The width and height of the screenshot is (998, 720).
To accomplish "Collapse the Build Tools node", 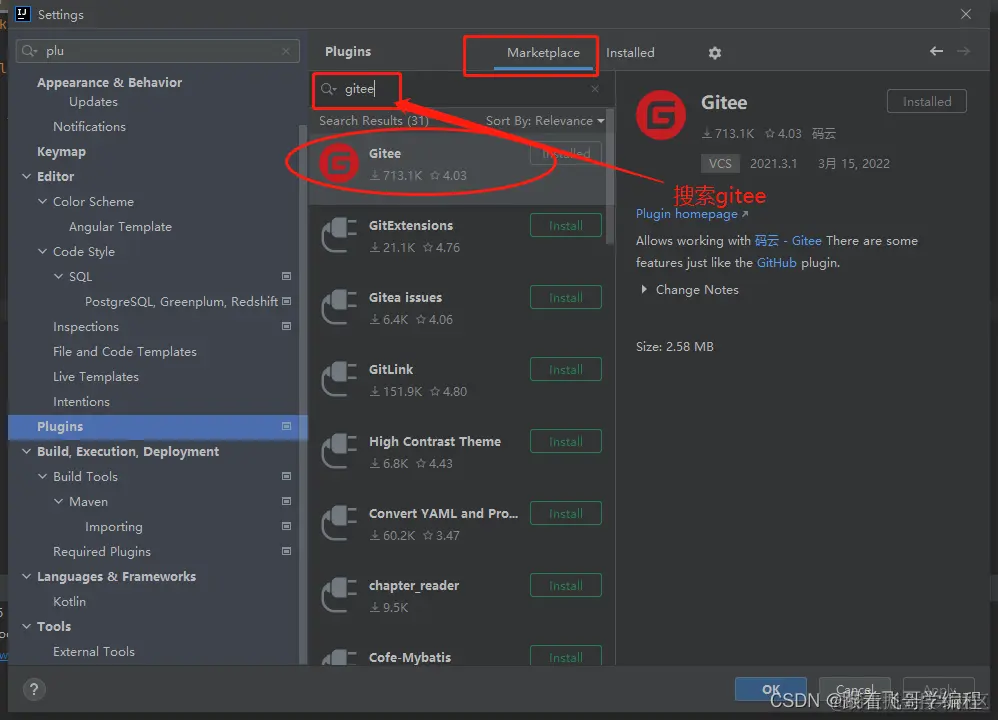I will [x=42, y=476].
